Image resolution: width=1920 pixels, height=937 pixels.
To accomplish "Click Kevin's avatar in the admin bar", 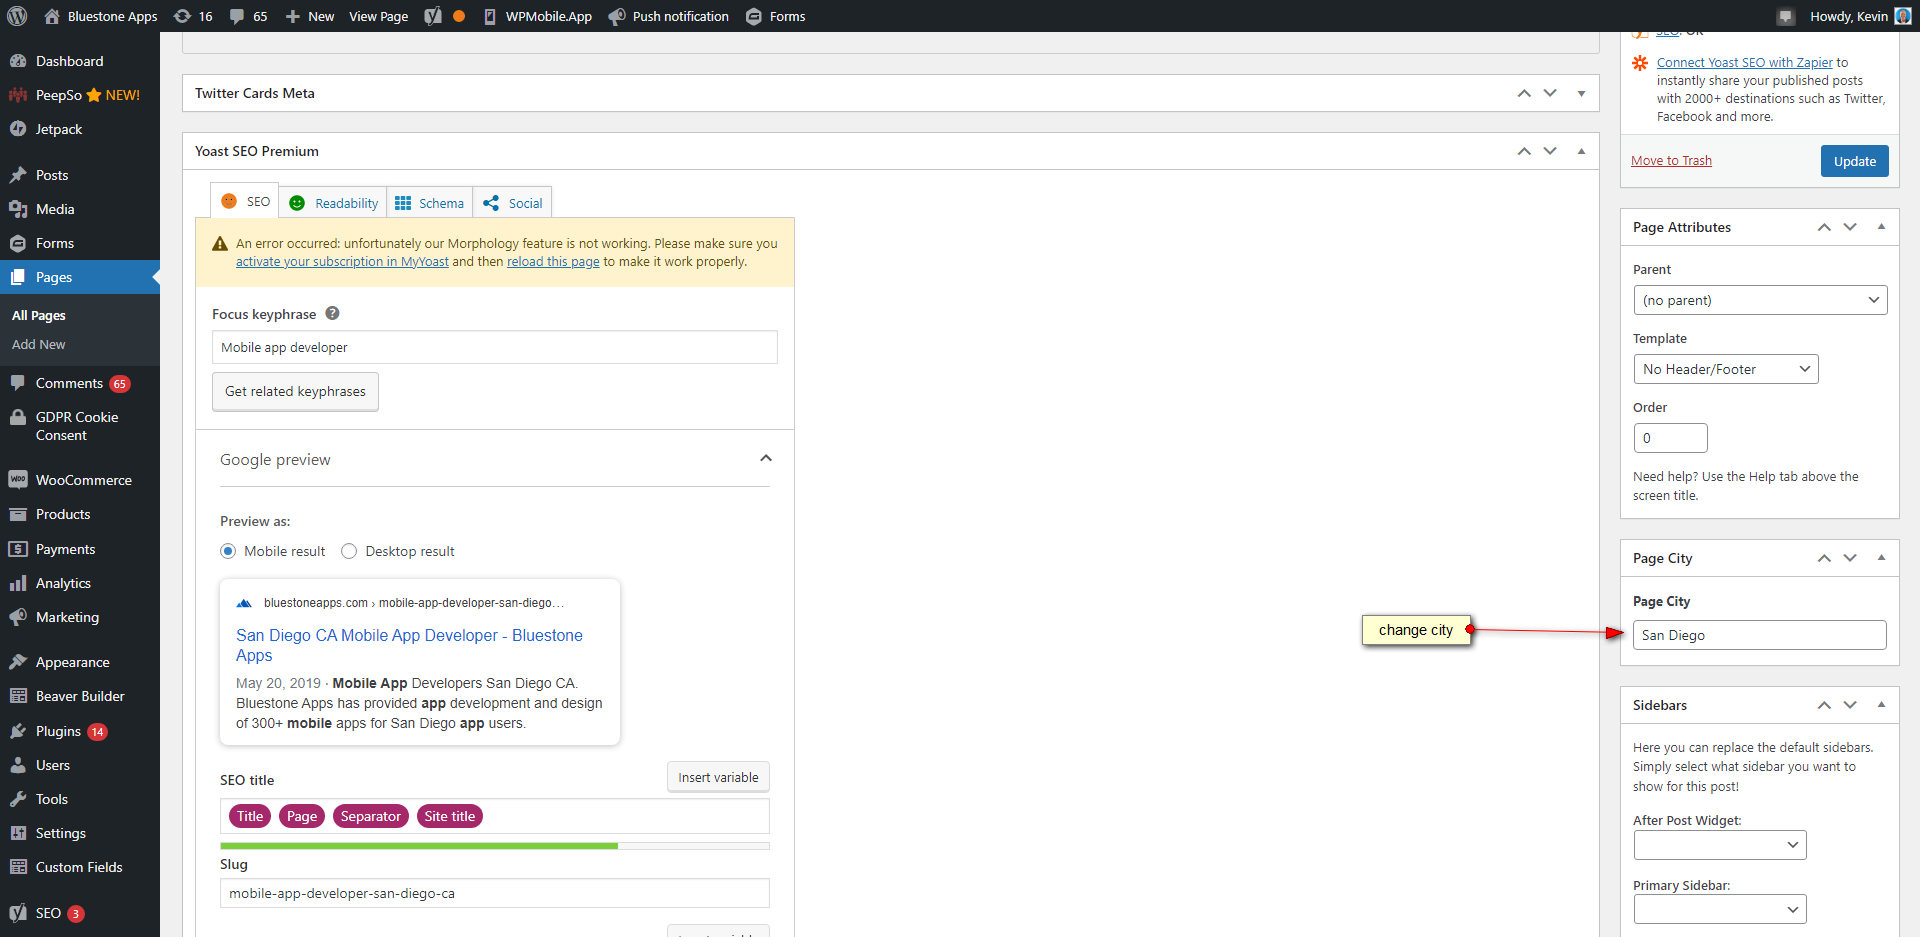I will point(1903,16).
